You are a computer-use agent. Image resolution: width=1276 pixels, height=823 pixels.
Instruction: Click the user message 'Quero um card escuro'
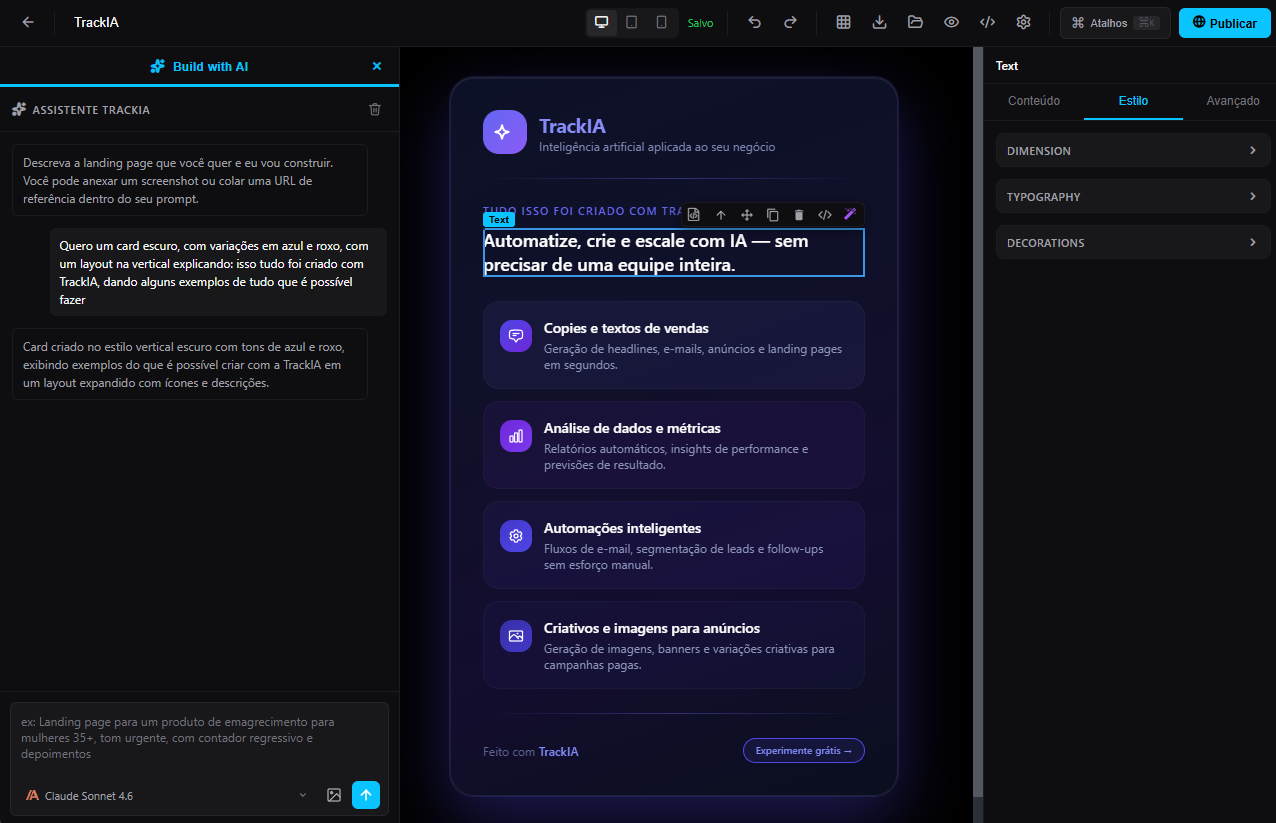(x=218, y=272)
